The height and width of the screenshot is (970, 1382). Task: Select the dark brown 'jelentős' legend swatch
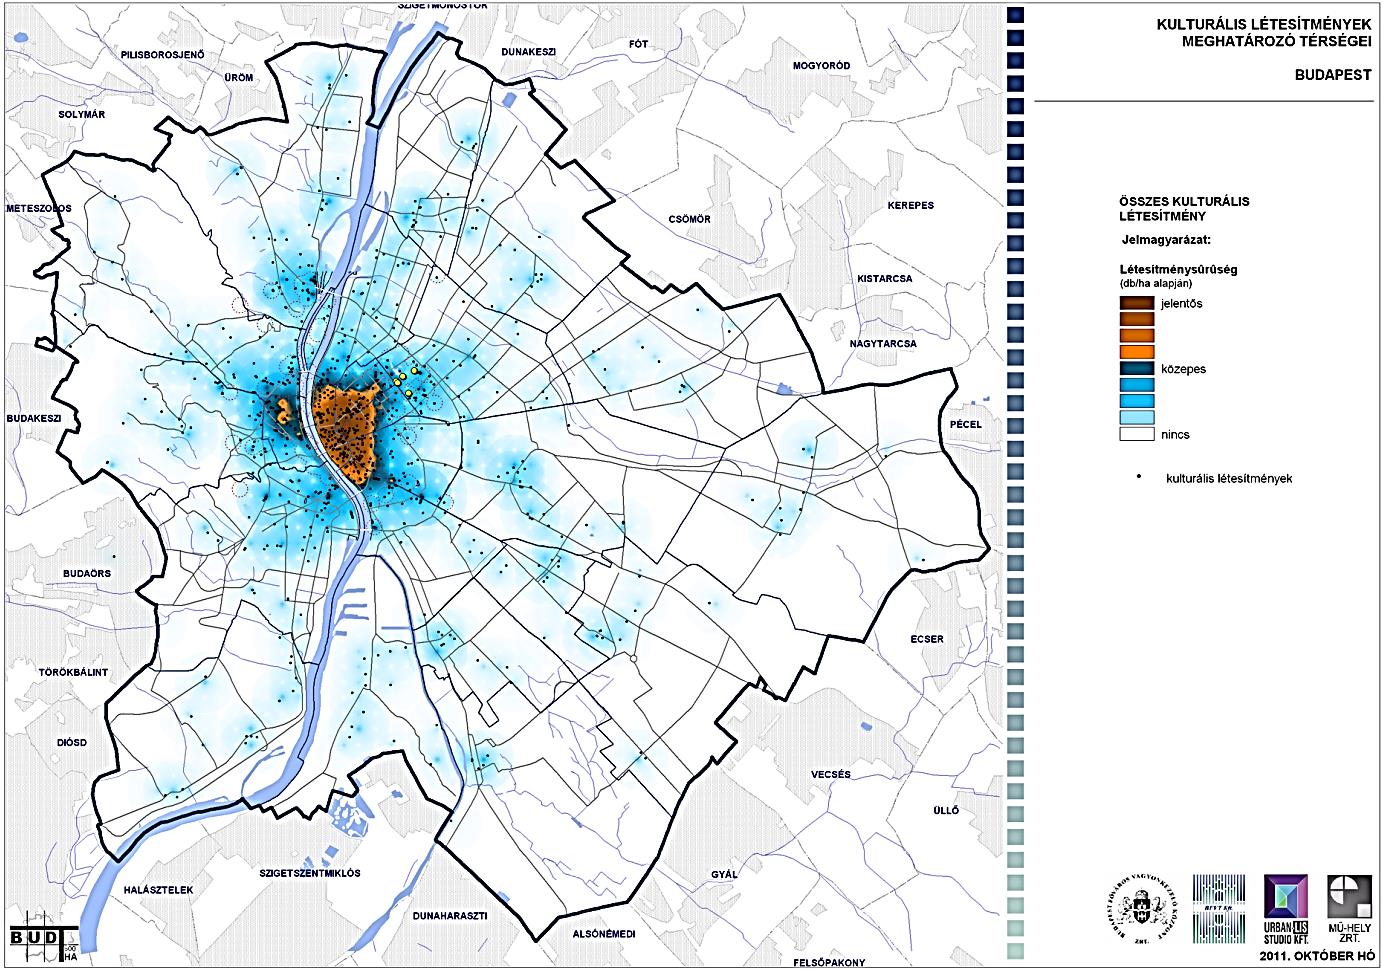(x=1137, y=303)
